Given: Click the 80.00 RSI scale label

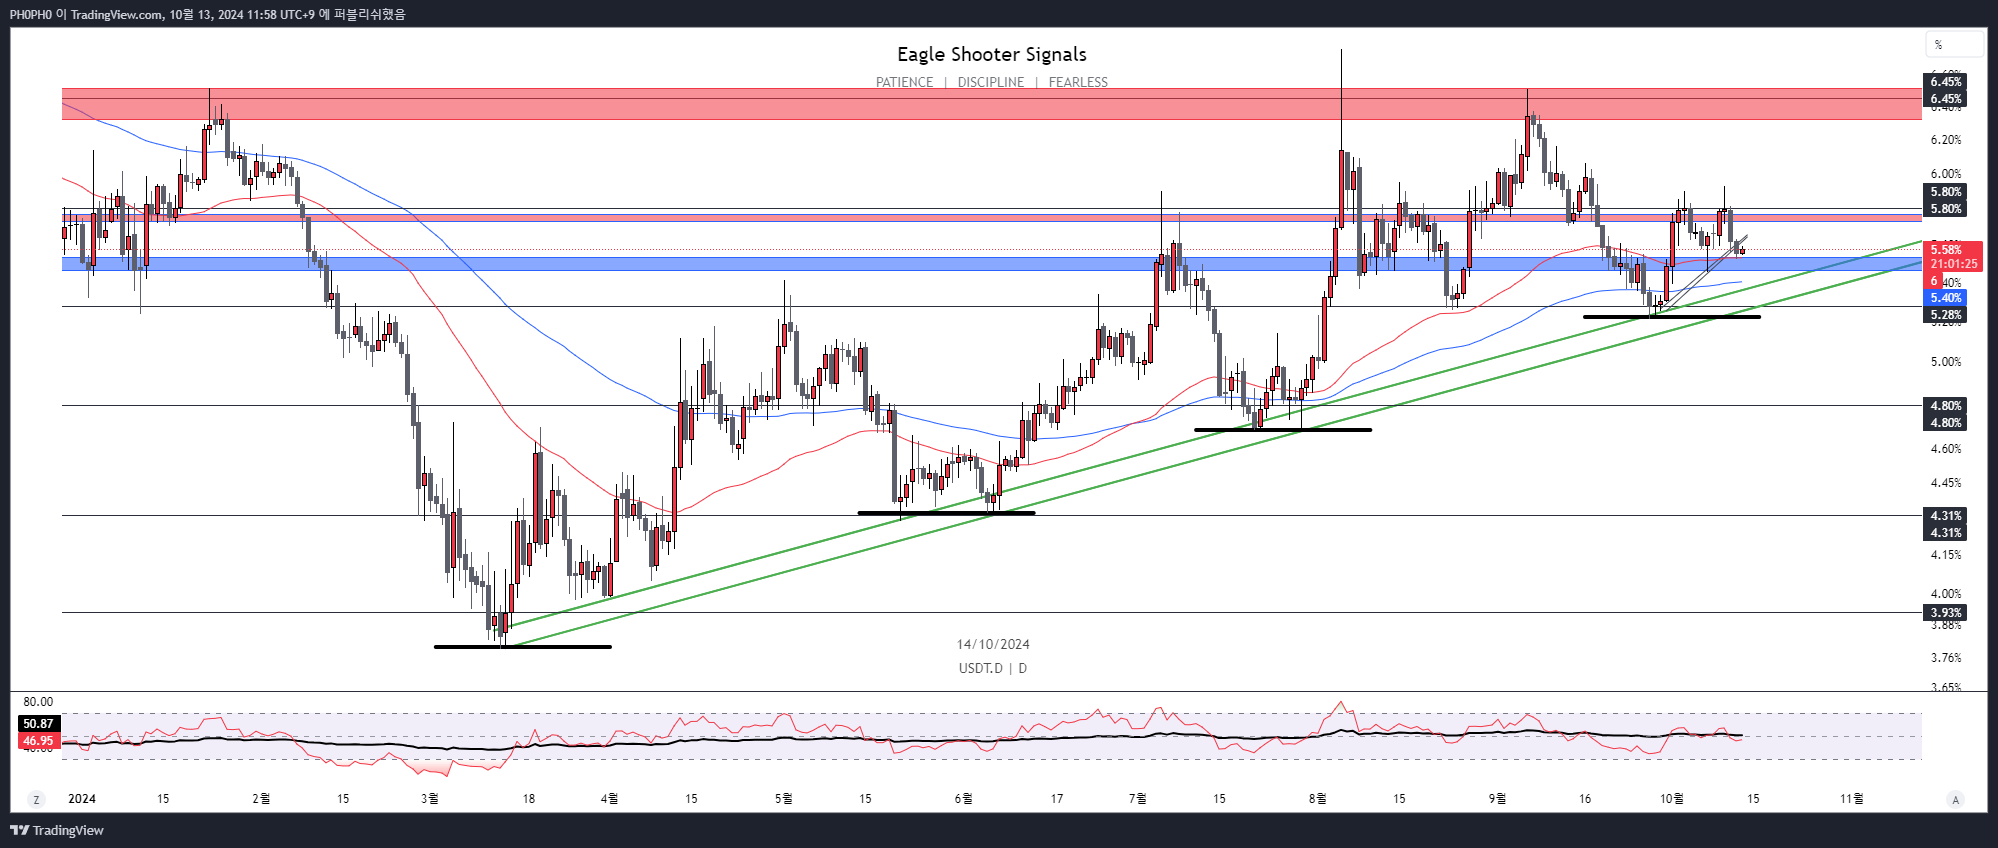Looking at the screenshot, I should point(38,702).
